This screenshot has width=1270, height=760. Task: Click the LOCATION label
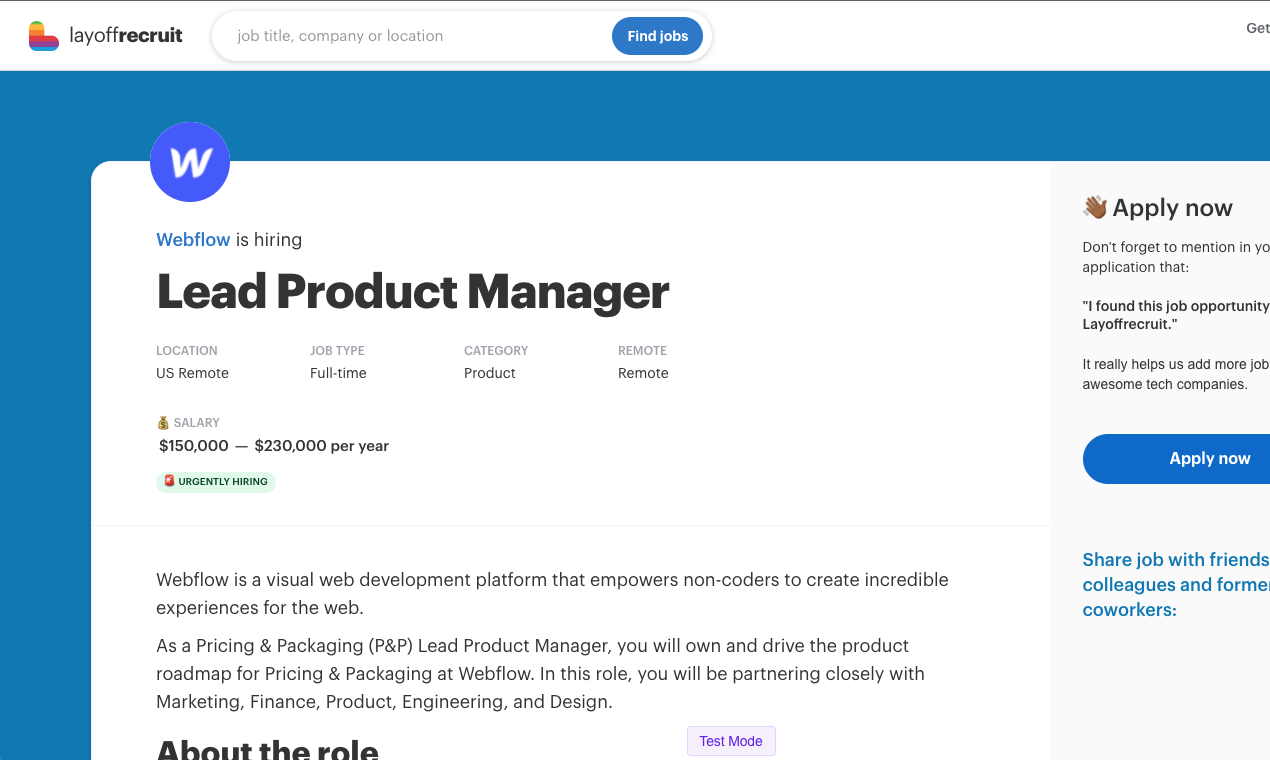click(x=187, y=351)
